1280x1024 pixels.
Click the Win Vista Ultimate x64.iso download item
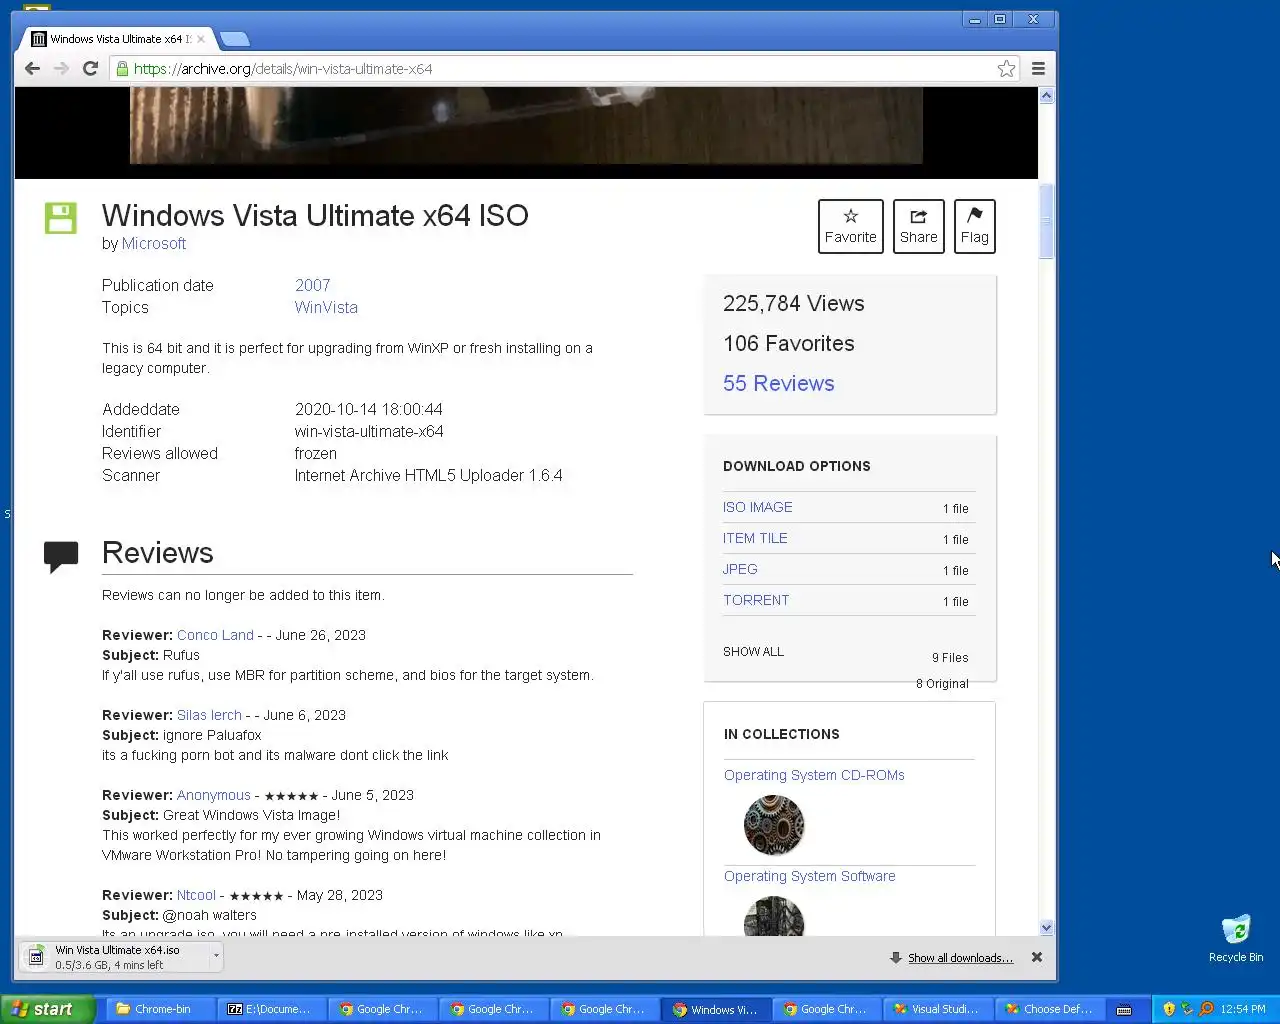click(115, 957)
